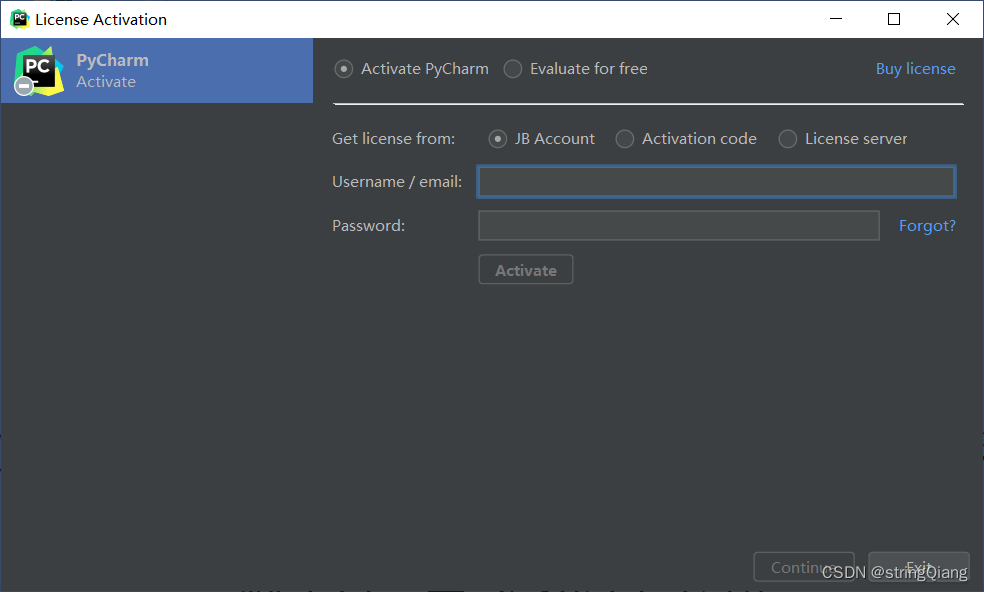Click the Activate button
The height and width of the screenshot is (592, 984).
point(525,270)
